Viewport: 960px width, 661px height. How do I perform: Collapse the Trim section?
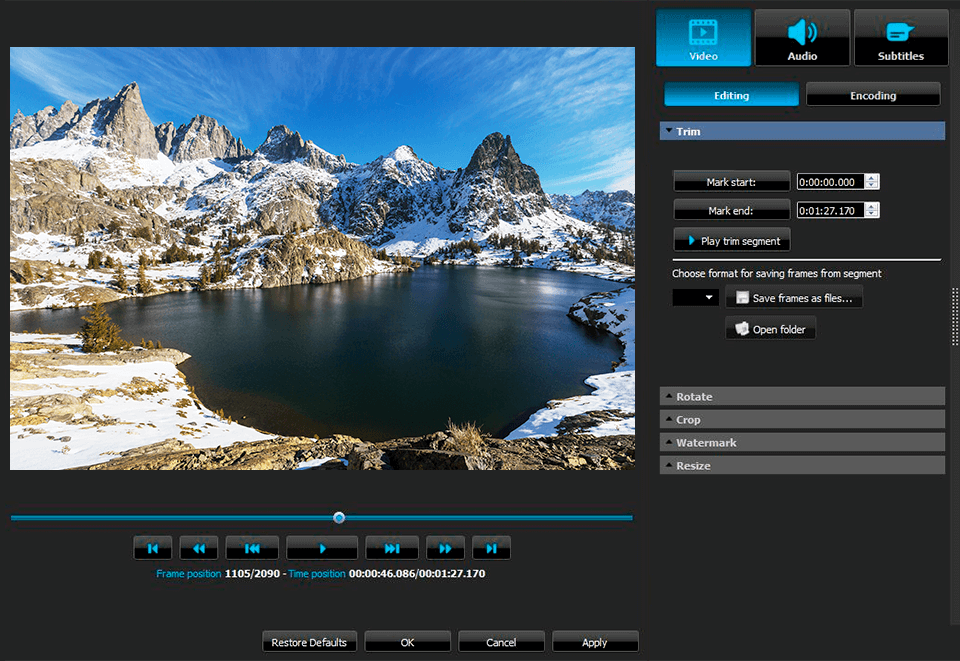click(x=668, y=131)
